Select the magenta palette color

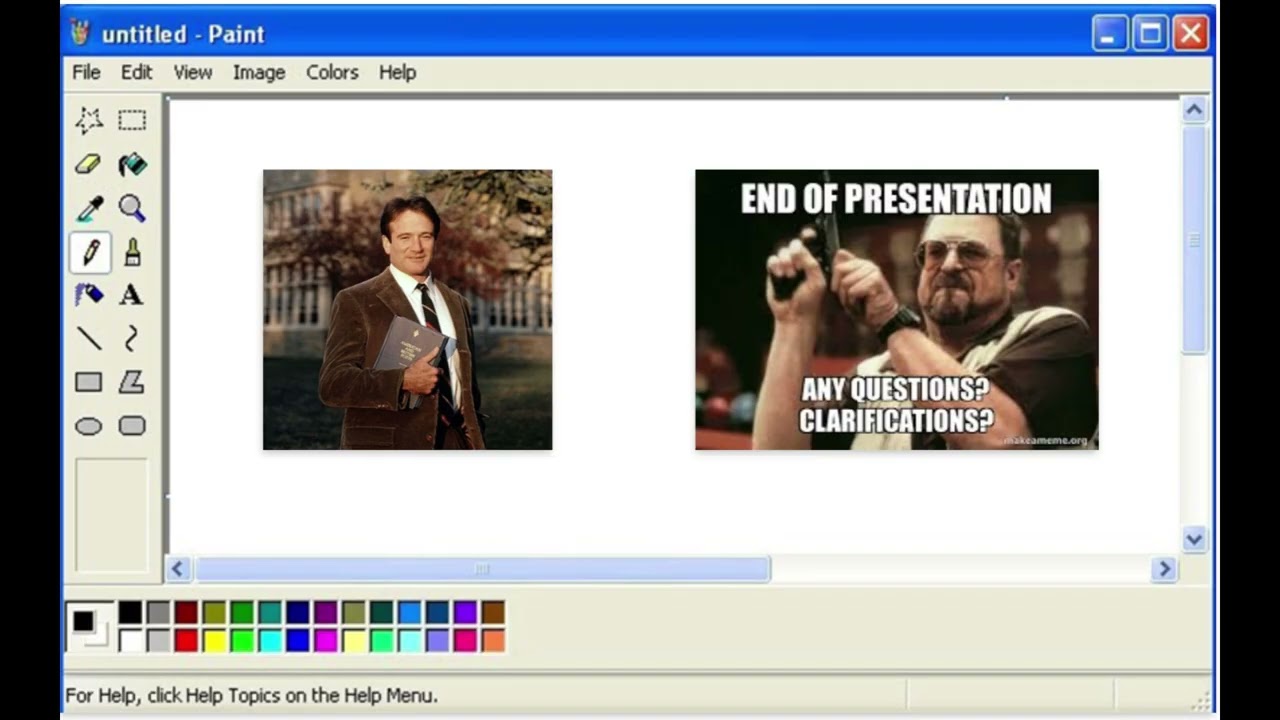click(x=326, y=640)
